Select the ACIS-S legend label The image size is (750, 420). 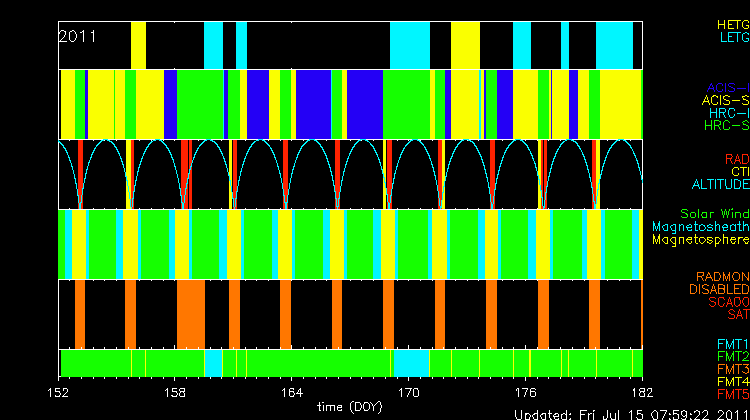(725, 100)
